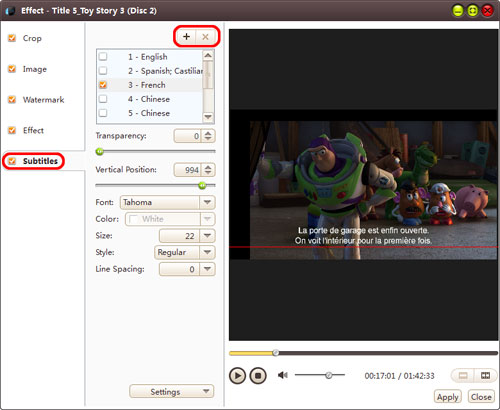The height and width of the screenshot is (410, 500).
Task: Switch to the Effect tab
Action: 33,130
